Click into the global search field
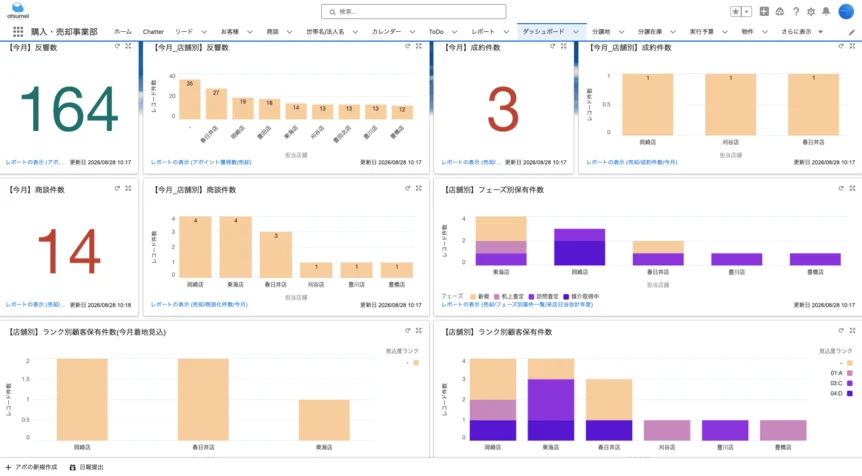This screenshot has height=476, width=862. click(x=413, y=12)
